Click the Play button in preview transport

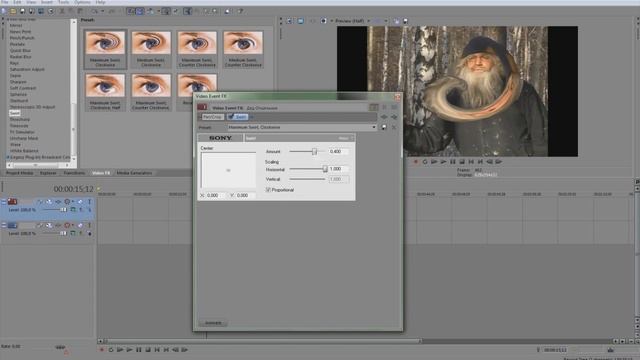tap(443, 162)
